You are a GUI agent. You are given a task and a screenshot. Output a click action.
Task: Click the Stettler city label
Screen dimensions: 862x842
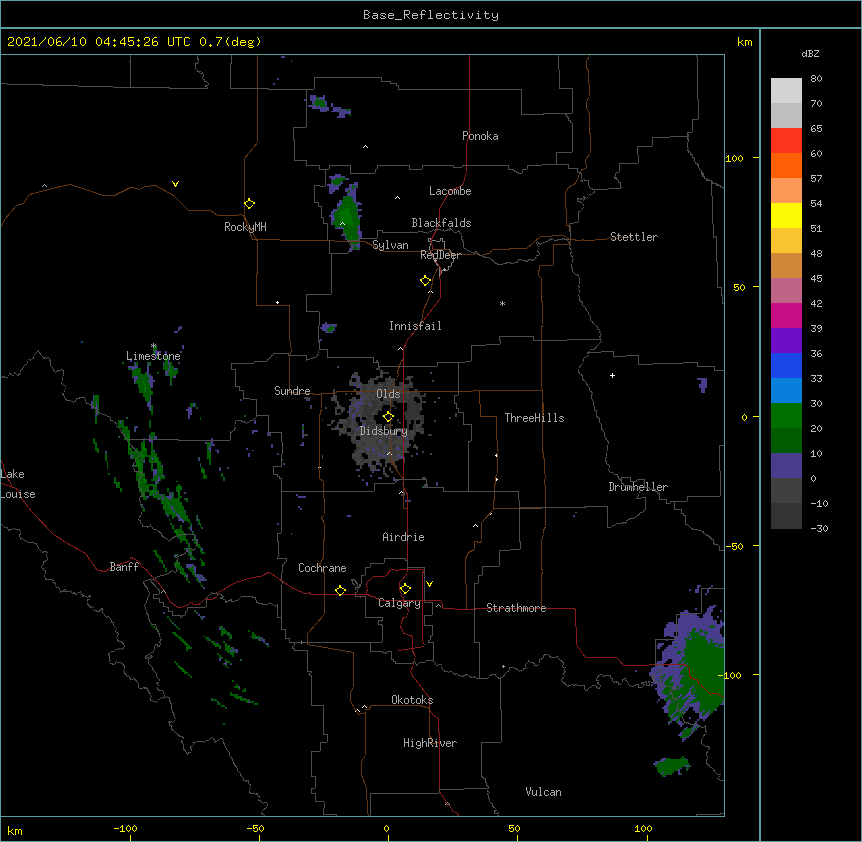(634, 237)
